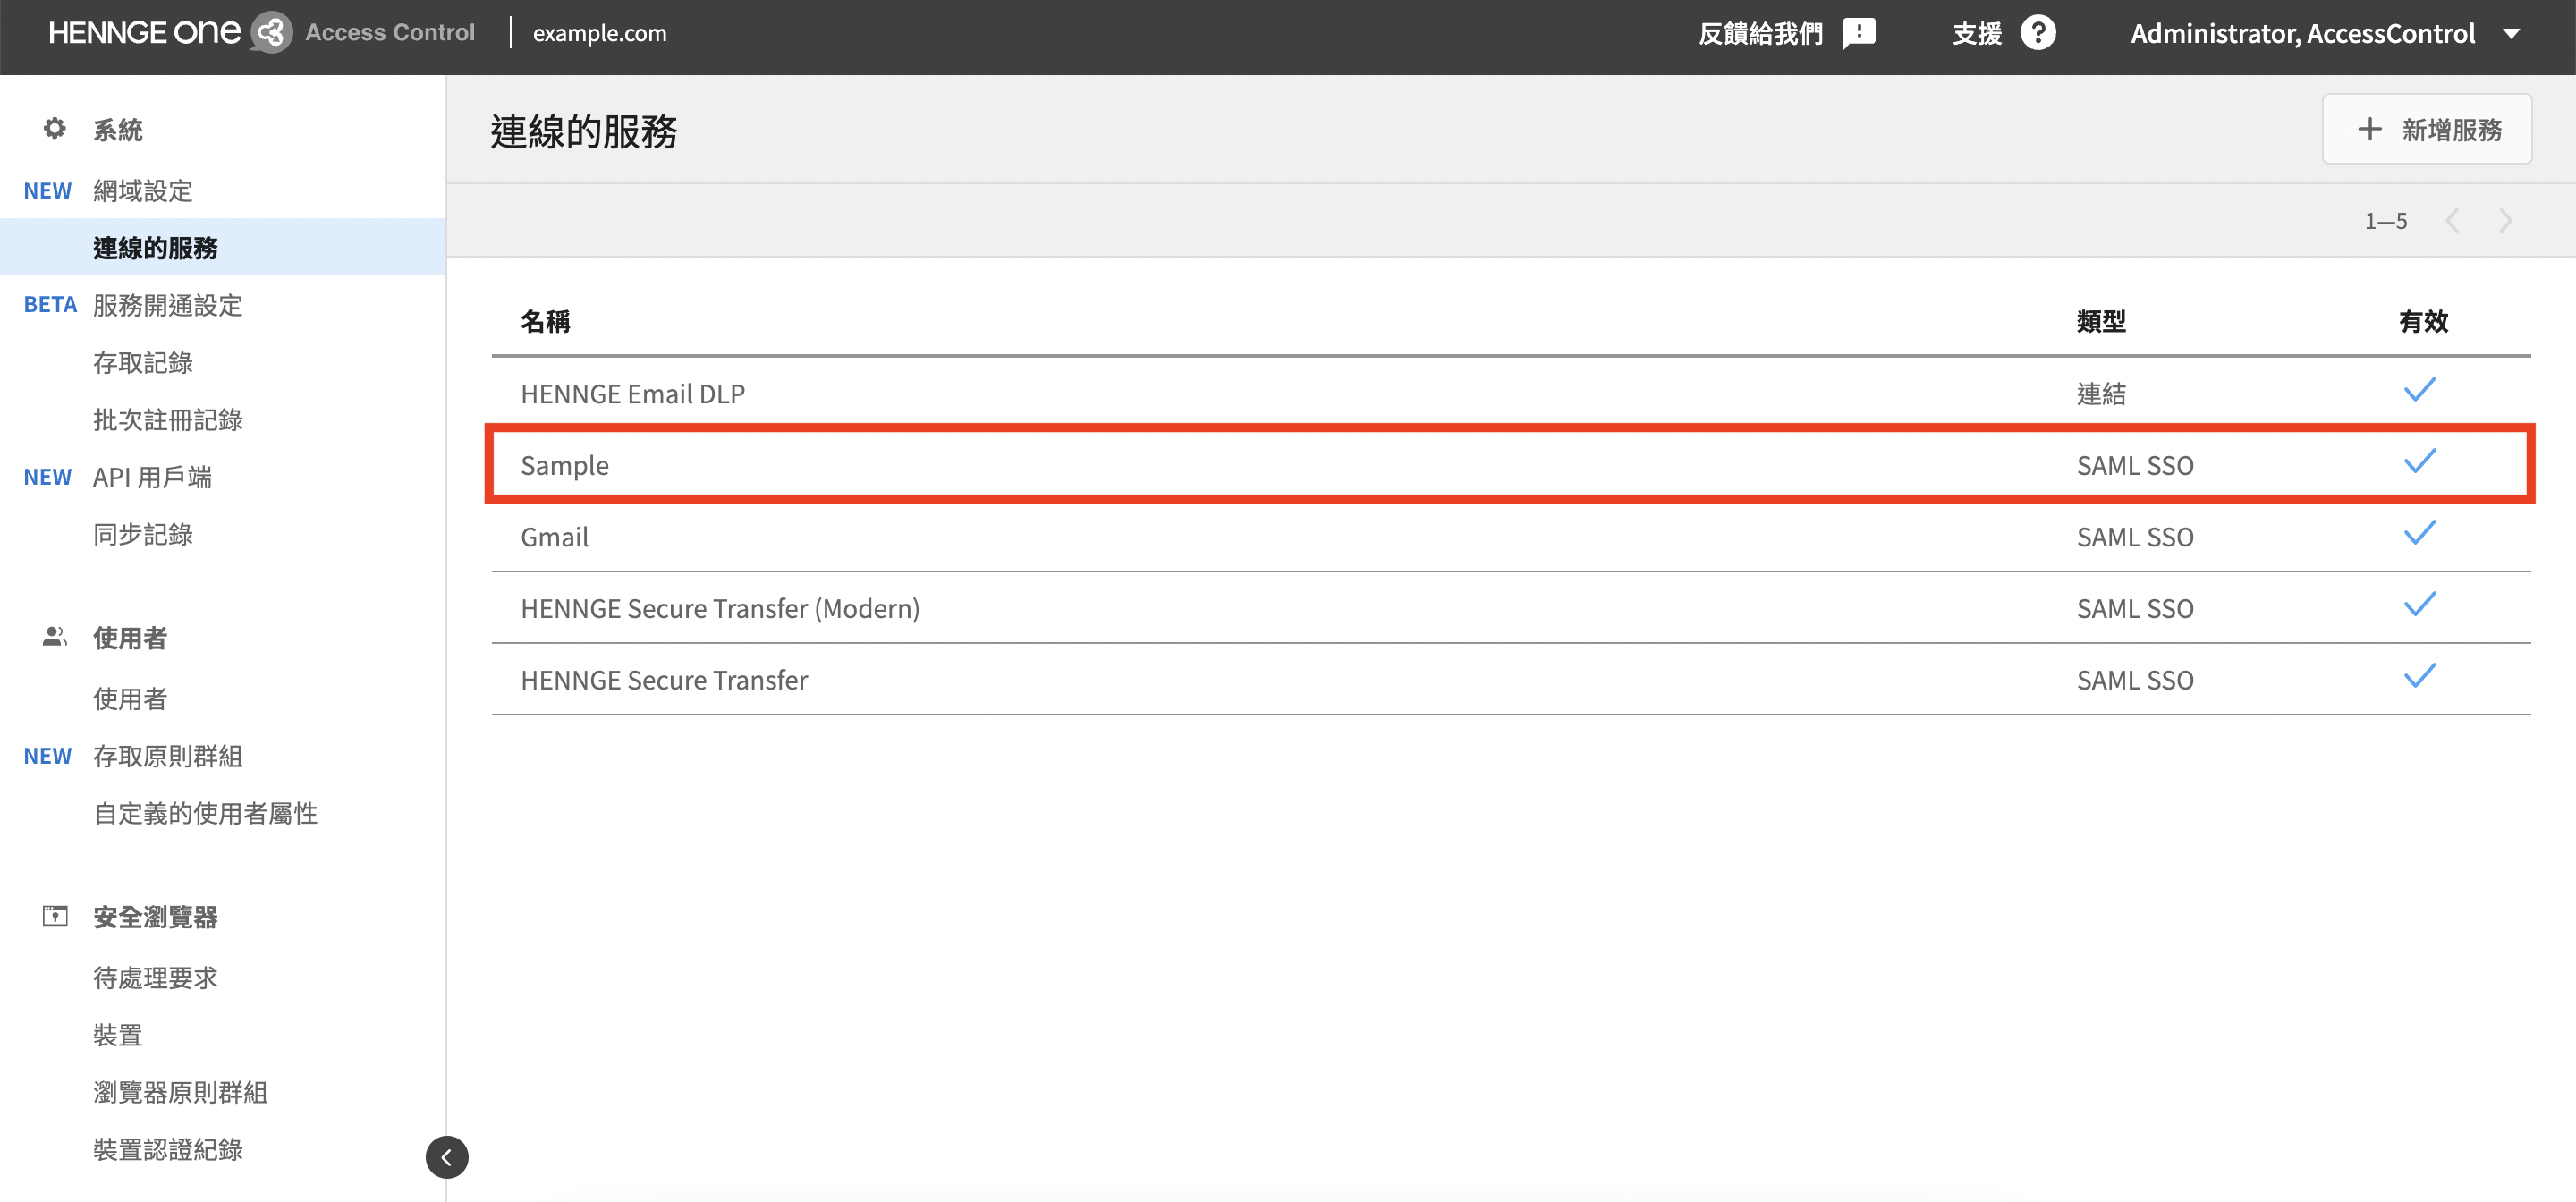
Task: Open the HENNGE Email DLP service row
Action: [x=1511, y=393]
